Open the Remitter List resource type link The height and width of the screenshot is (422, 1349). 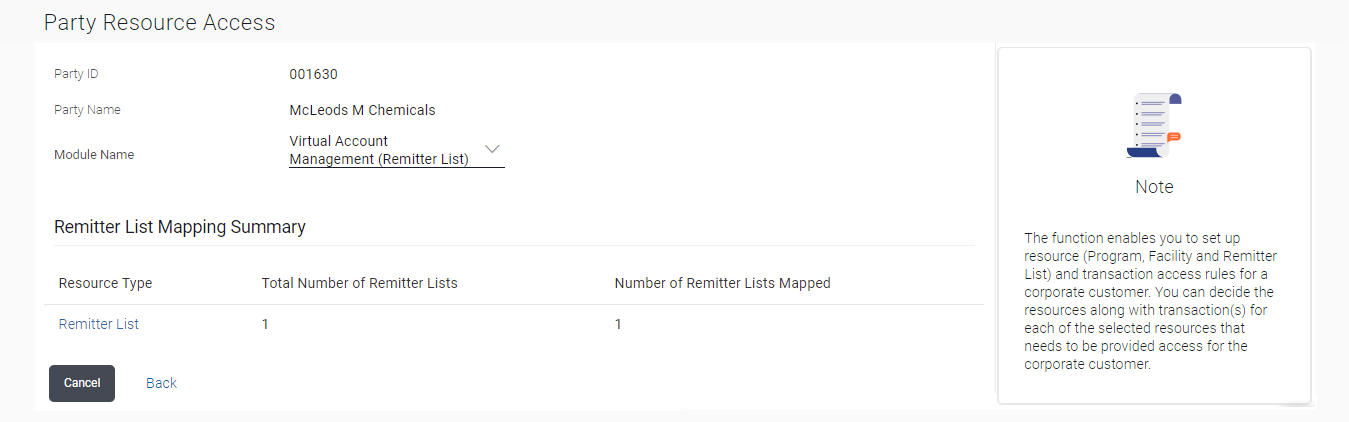tap(99, 324)
